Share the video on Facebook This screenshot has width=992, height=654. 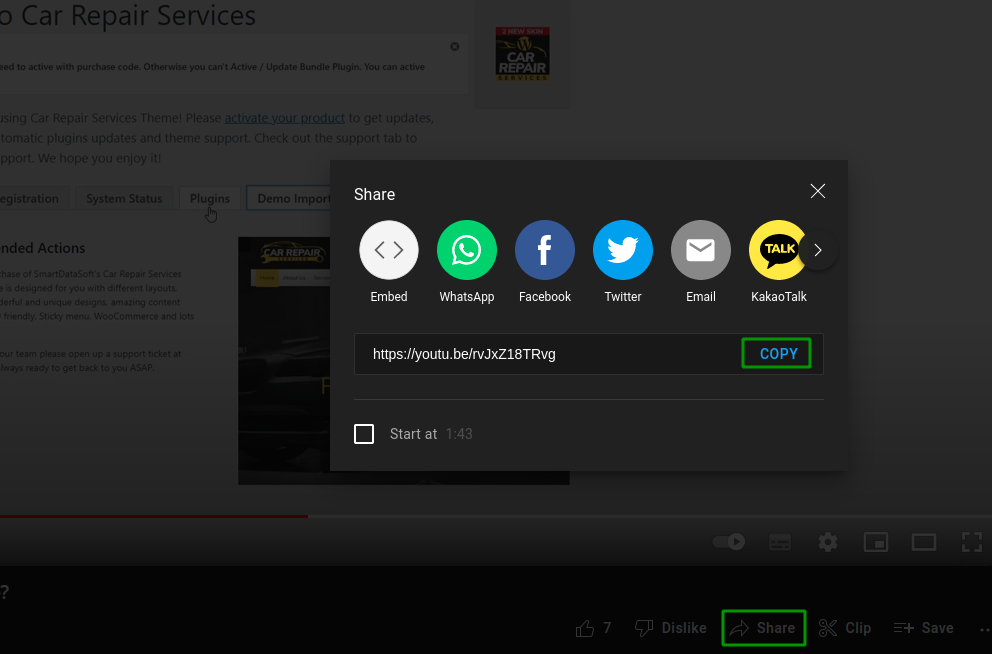click(x=545, y=250)
